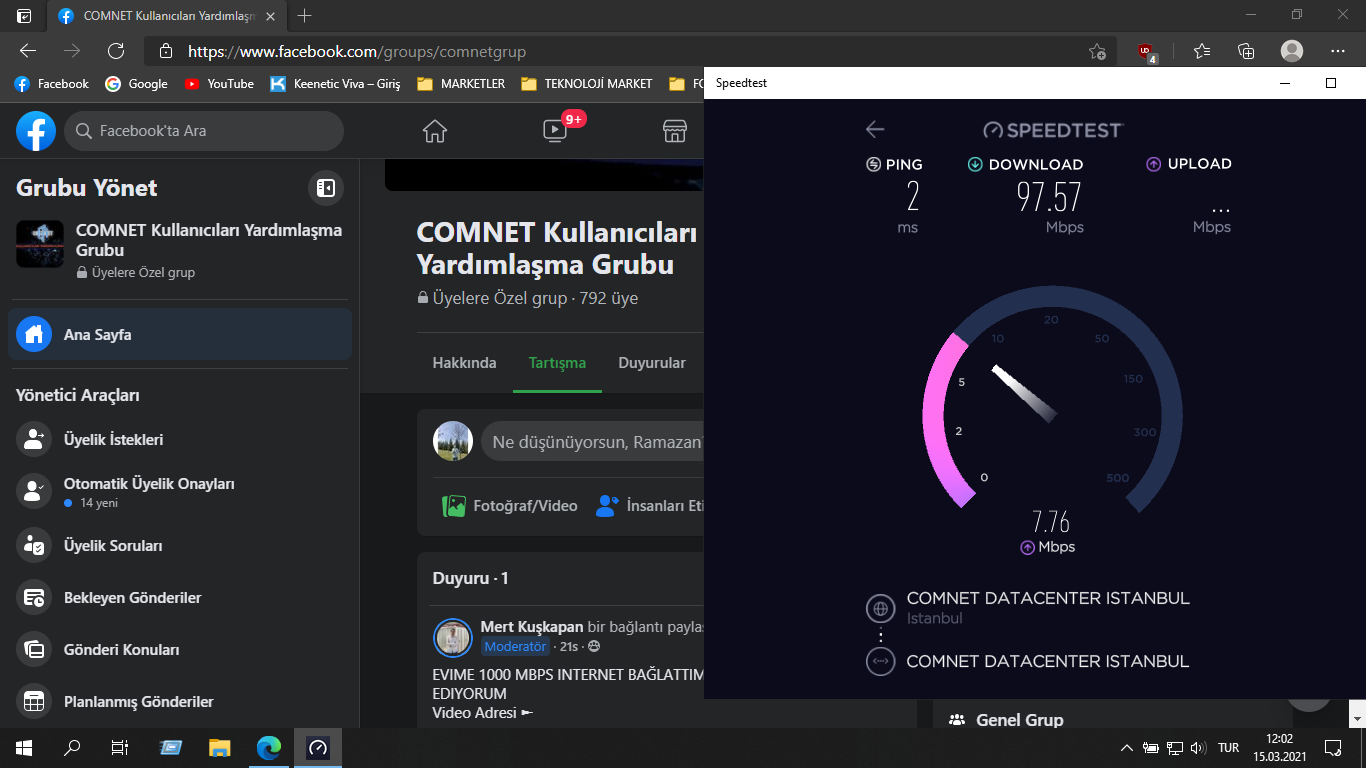Open the browser profile avatar

(x=1292, y=51)
